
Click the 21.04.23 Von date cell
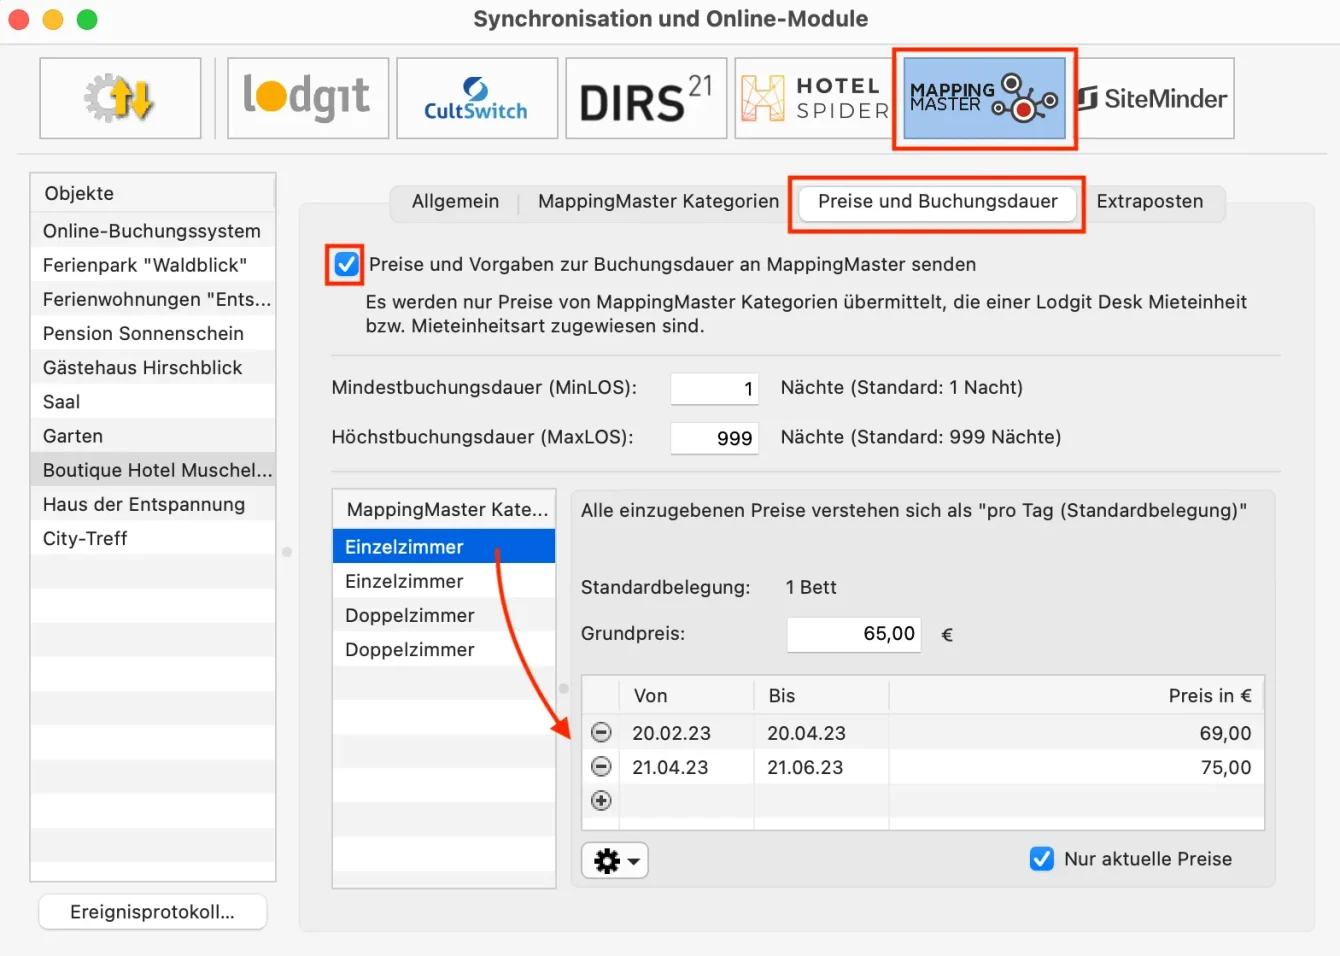(686, 767)
